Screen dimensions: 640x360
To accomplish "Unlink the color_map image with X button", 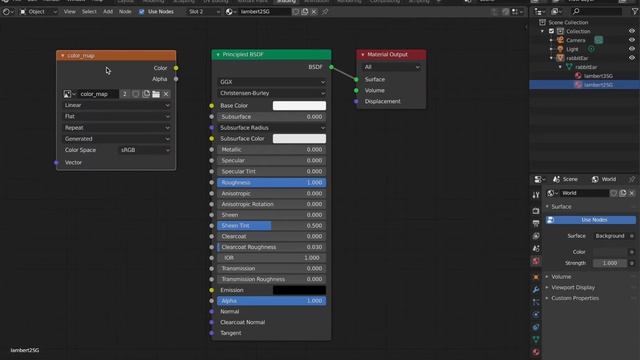I will click(x=166, y=94).
